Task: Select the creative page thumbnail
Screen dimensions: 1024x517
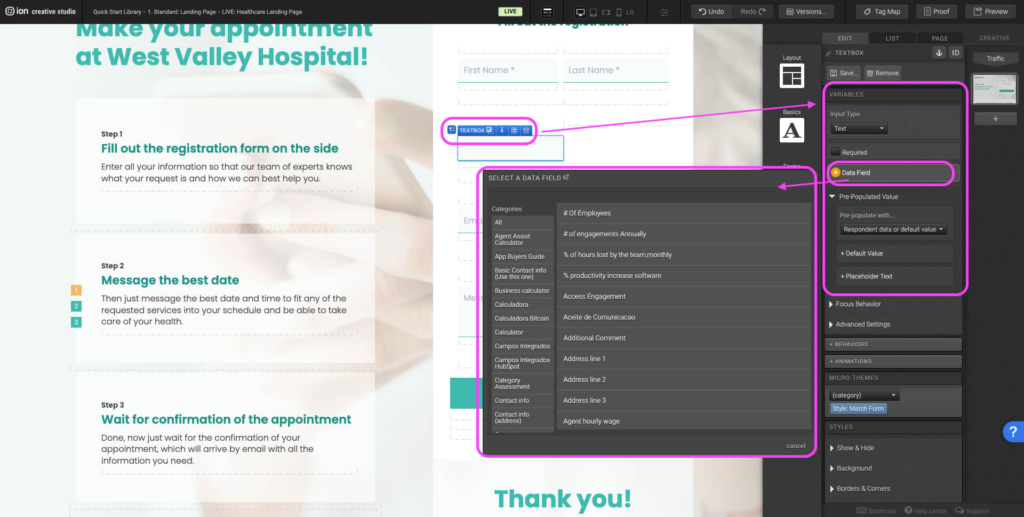Action: [x=995, y=89]
